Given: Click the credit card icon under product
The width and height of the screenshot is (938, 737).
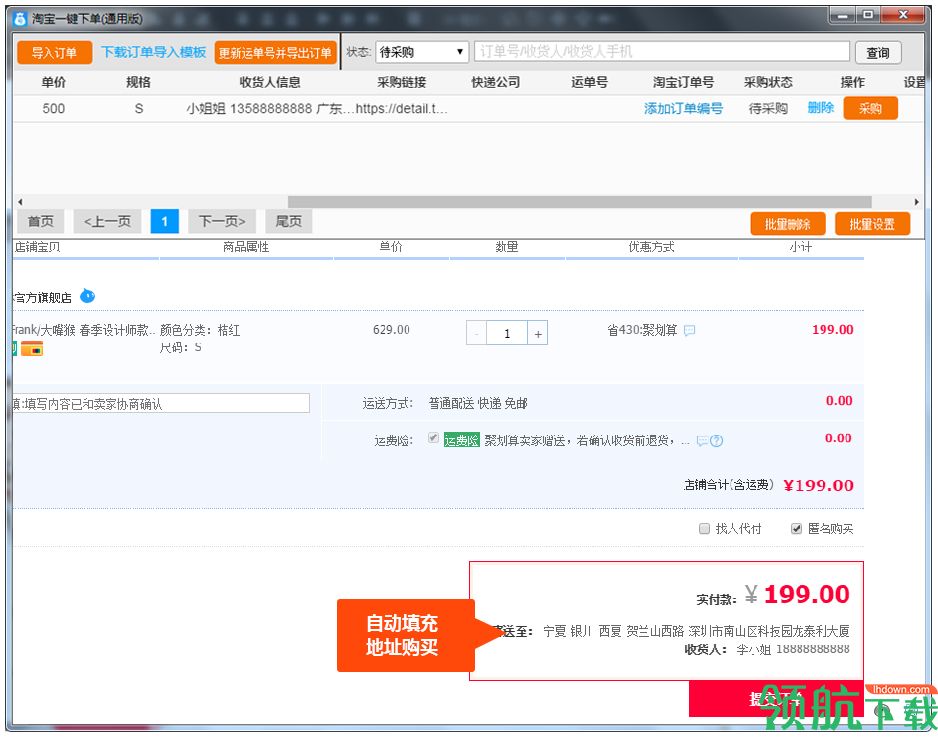Looking at the screenshot, I should click(32, 348).
